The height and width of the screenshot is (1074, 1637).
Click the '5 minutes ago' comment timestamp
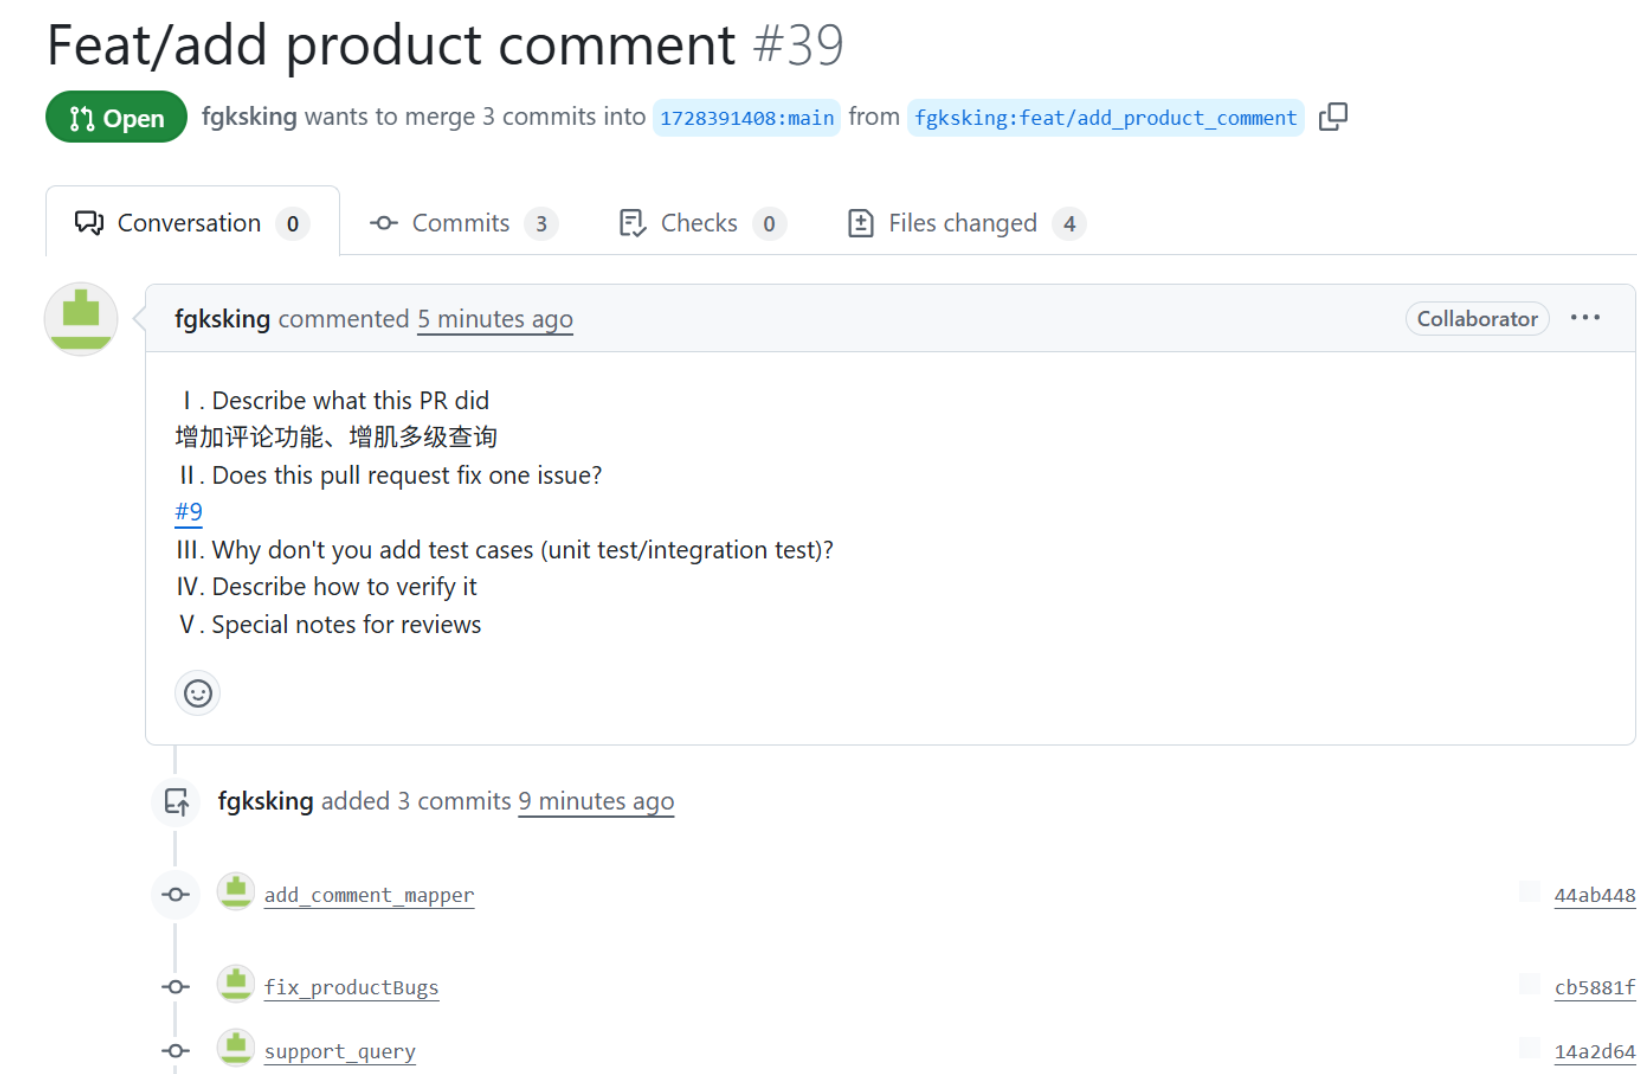tap(495, 319)
